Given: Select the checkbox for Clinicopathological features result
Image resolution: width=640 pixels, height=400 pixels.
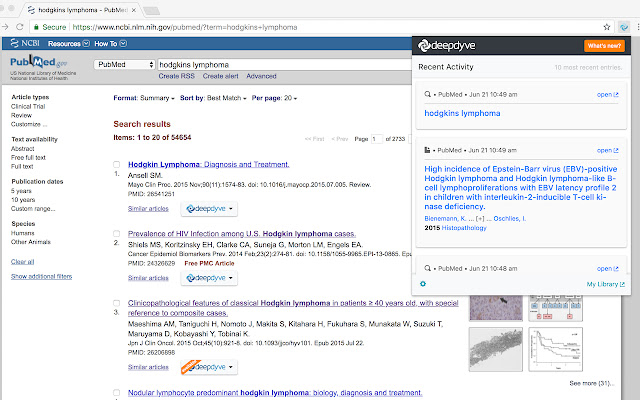Looking at the screenshot, I should (x=116, y=303).
